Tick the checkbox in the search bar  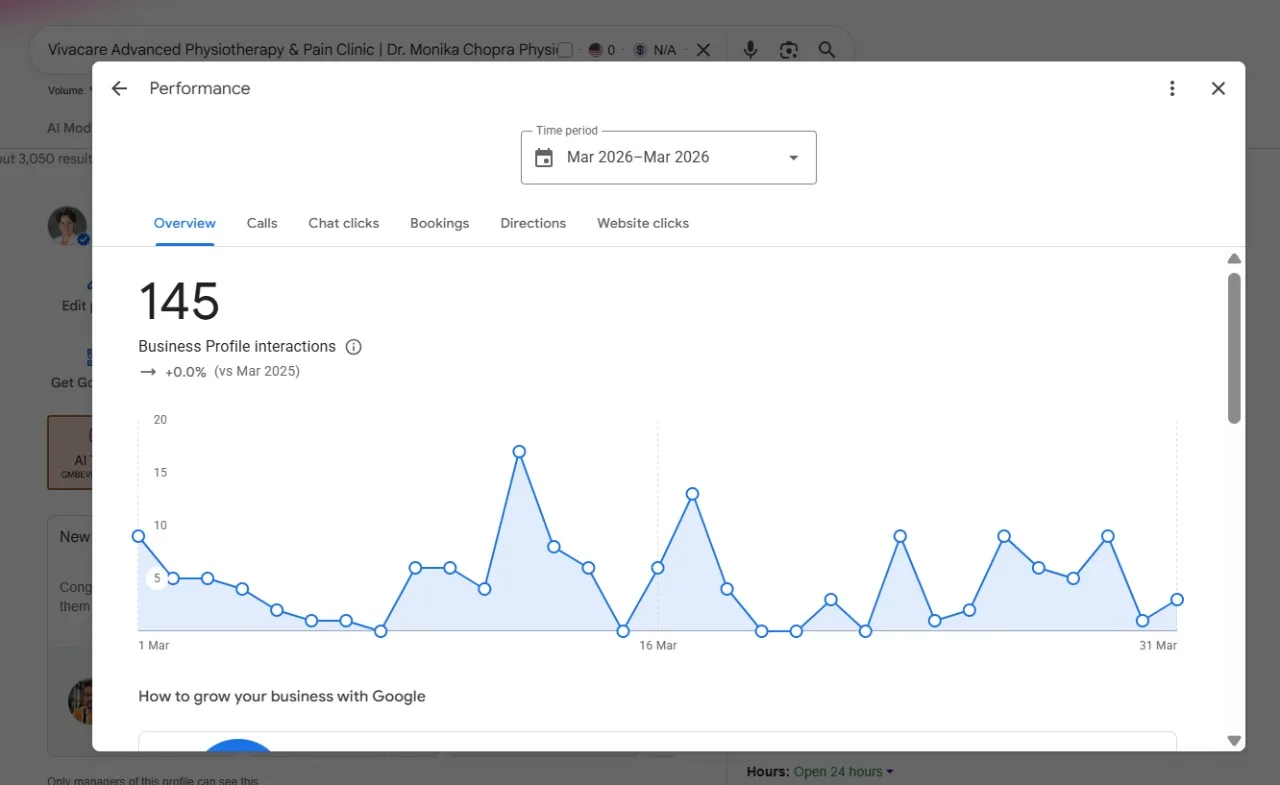click(565, 50)
